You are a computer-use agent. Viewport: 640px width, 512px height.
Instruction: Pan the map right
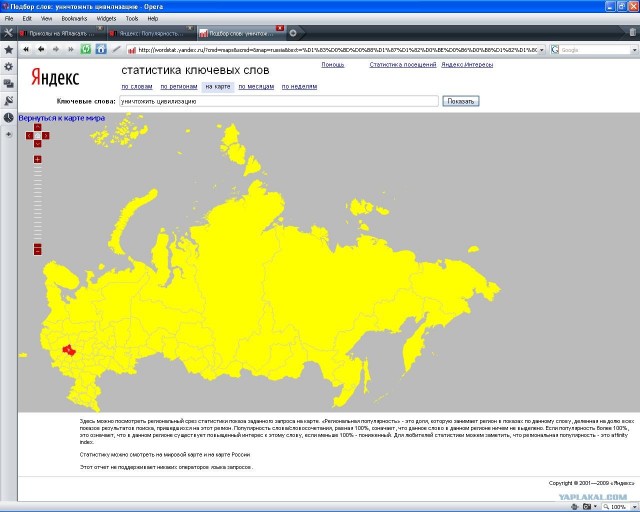coord(46,136)
